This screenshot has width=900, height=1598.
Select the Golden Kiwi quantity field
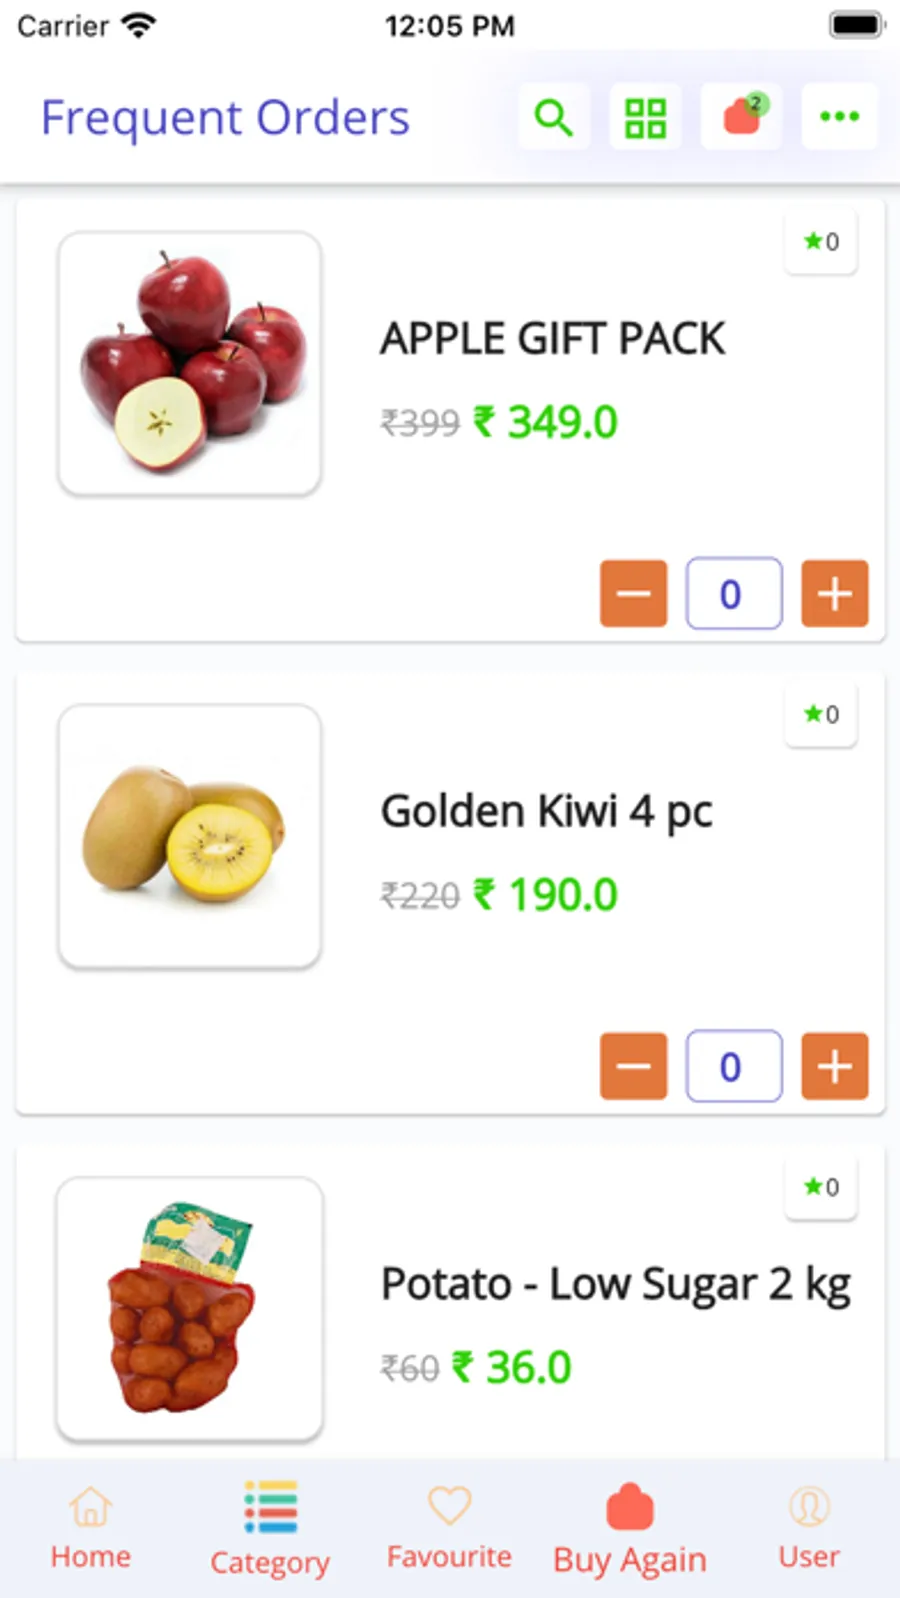click(x=734, y=1067)
